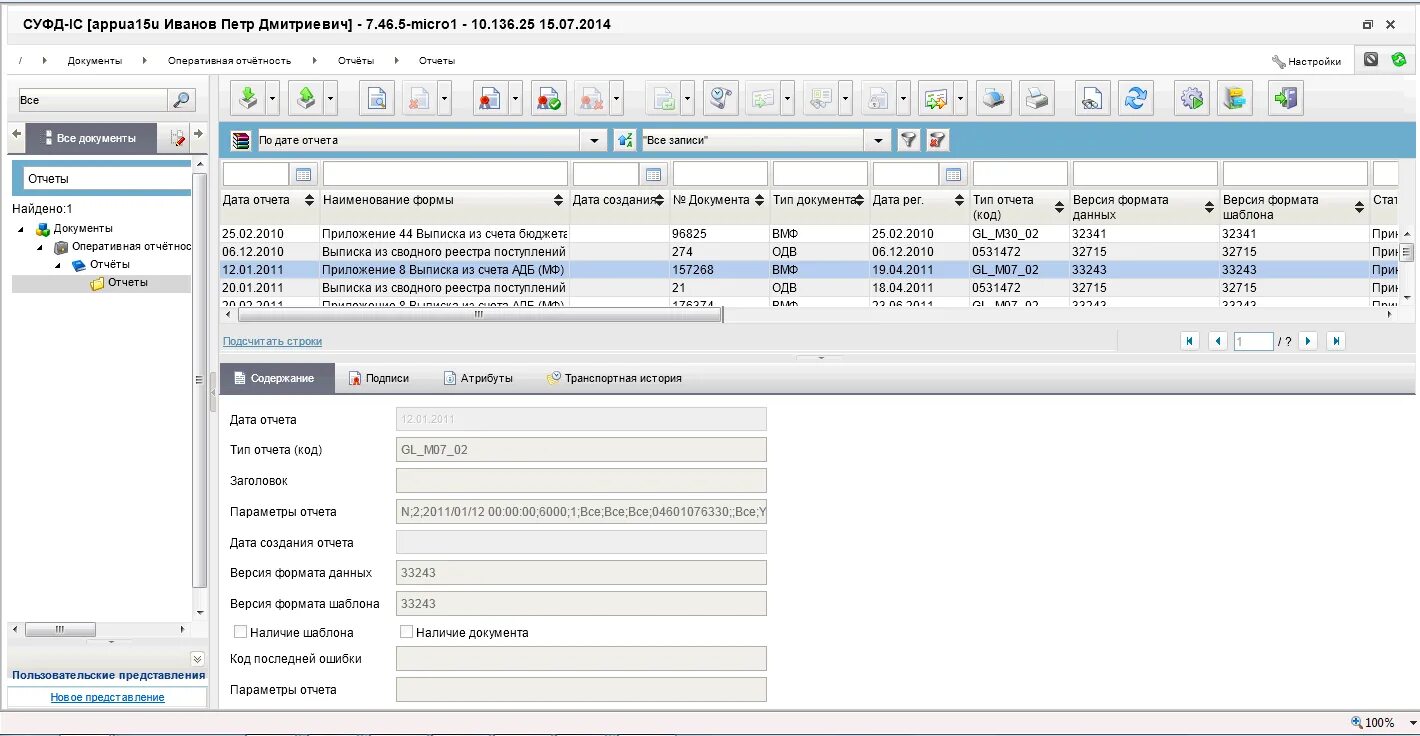Open the 'По дате отчета' sort dropdown

point(596,141)
